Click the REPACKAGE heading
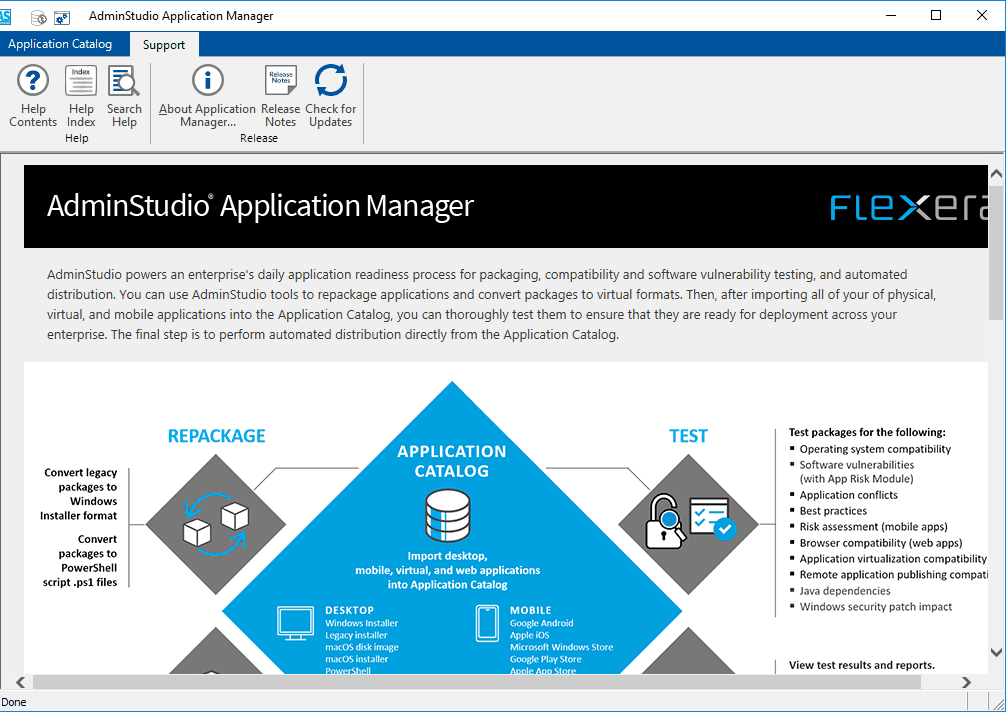1006x712 pixels. [216, 436]
